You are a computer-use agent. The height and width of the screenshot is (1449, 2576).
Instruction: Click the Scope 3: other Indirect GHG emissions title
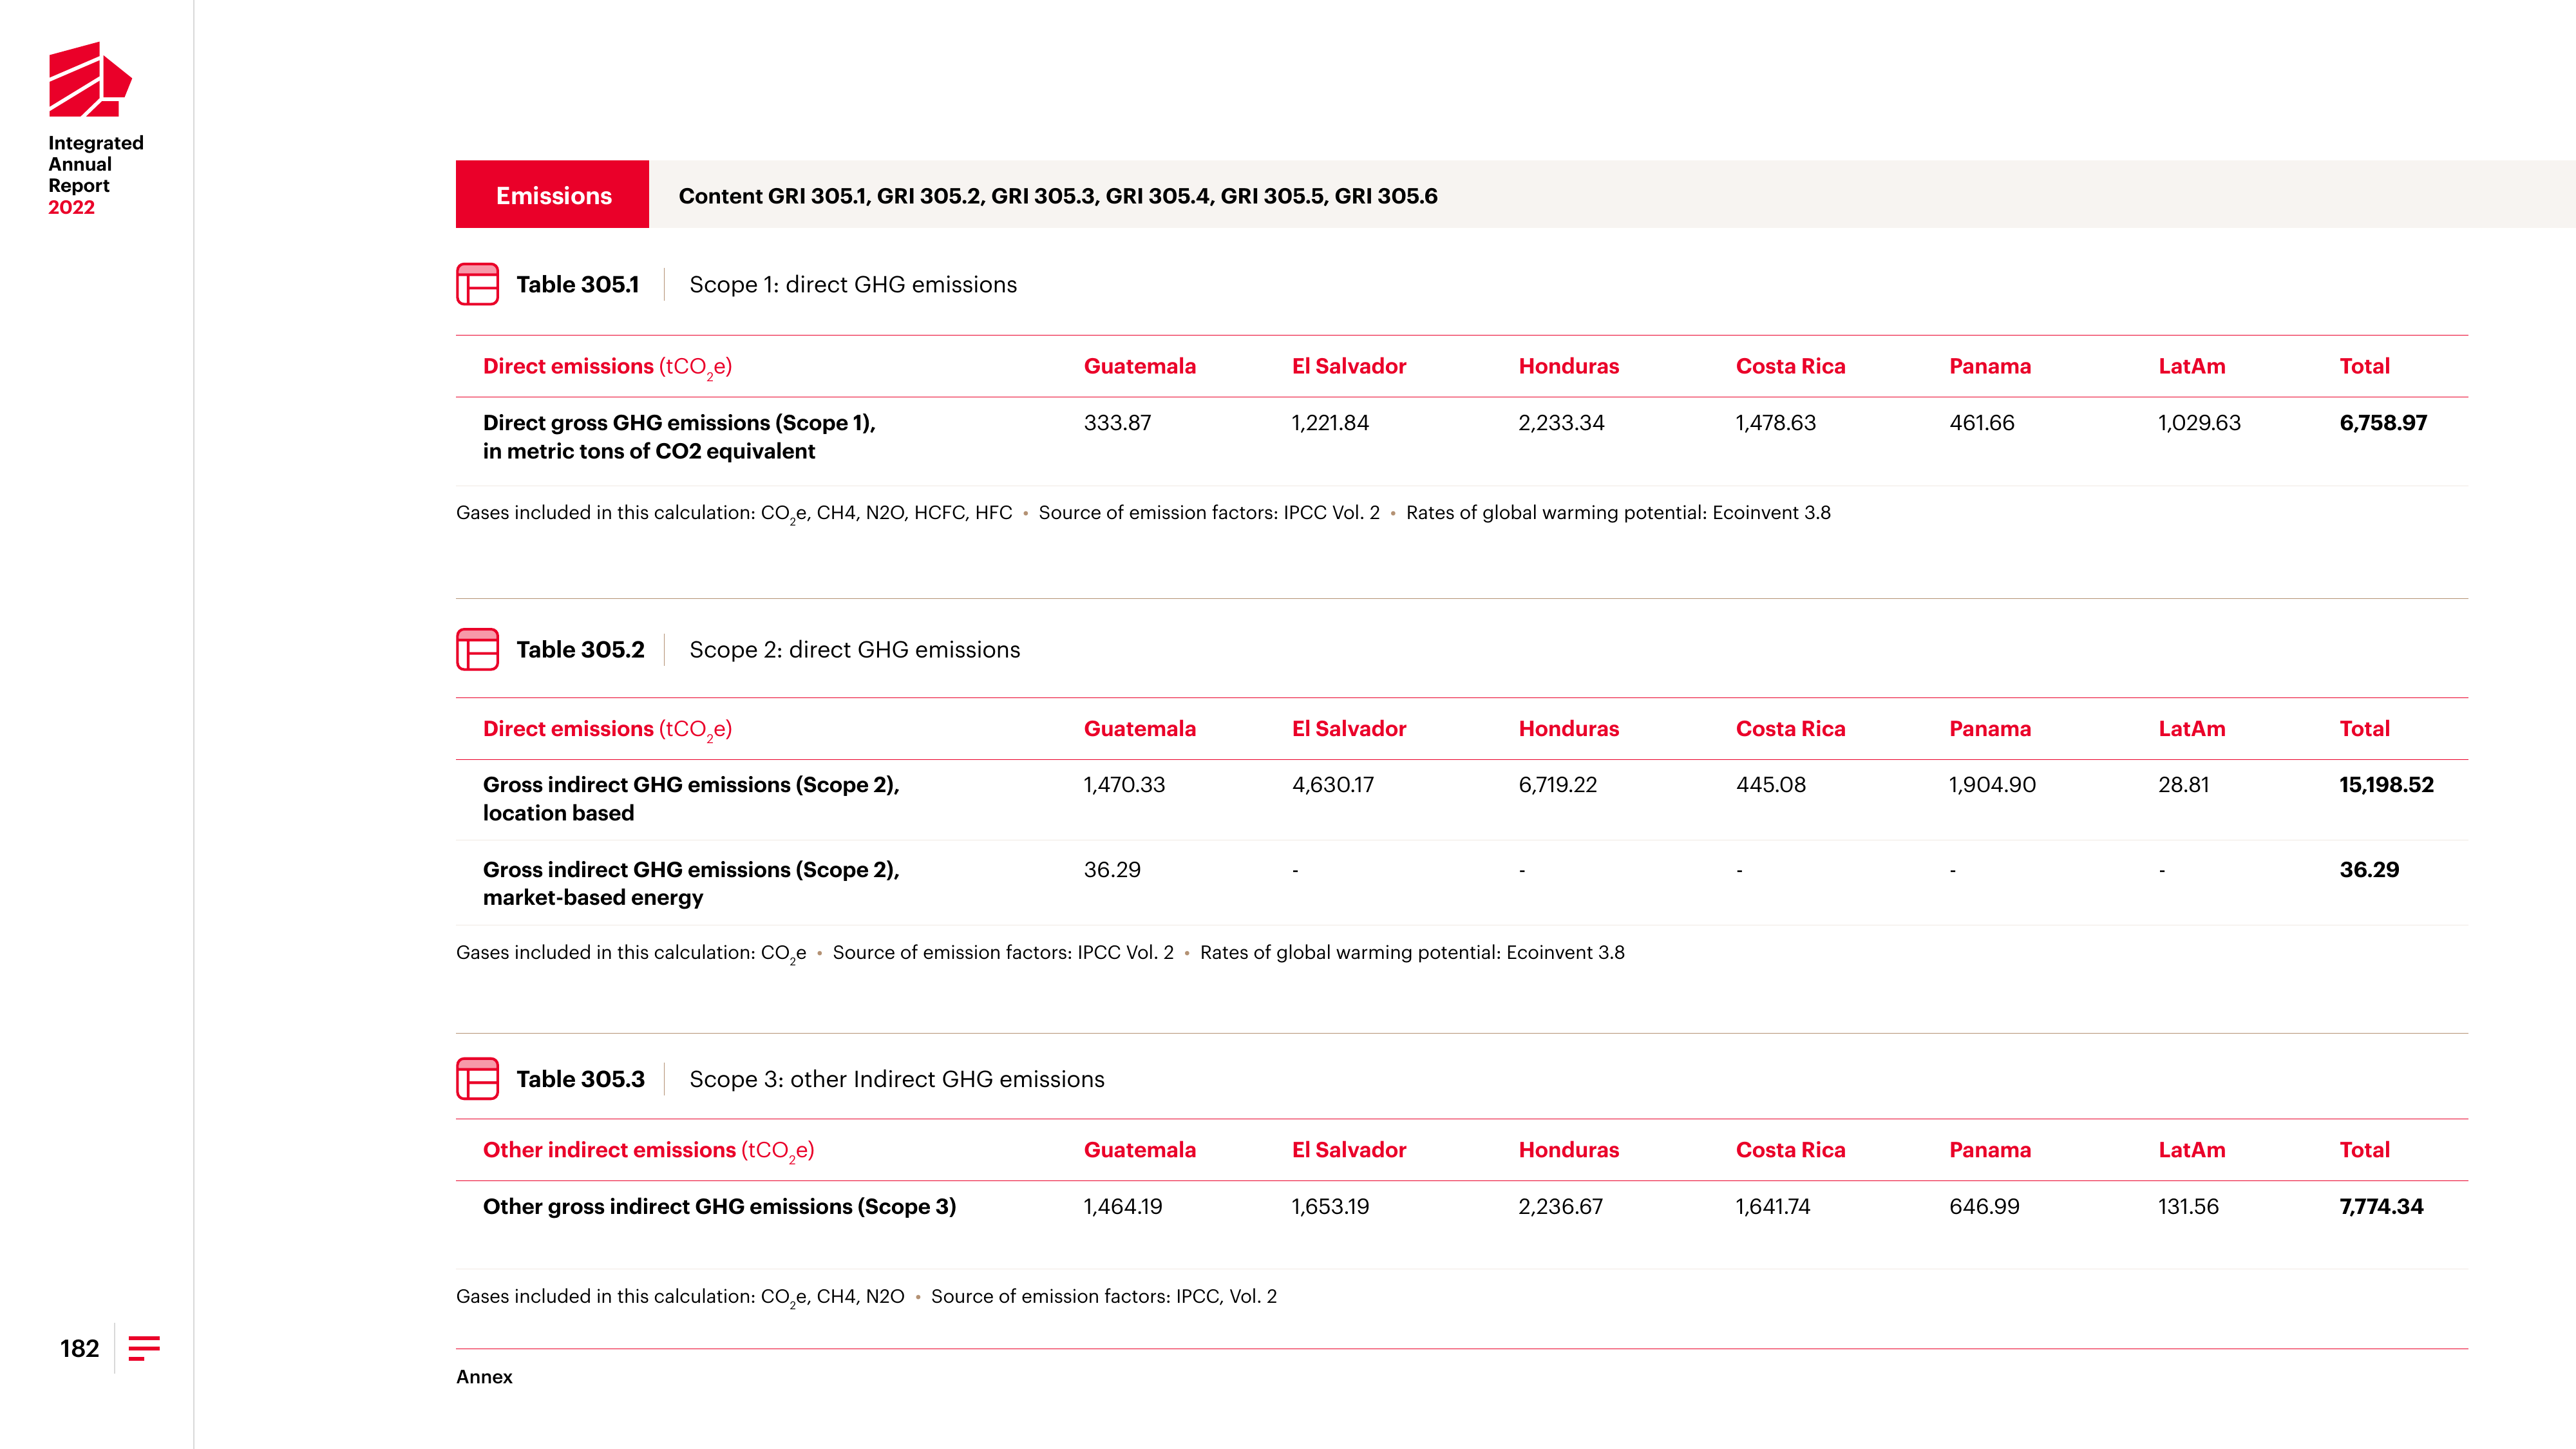(x=896, y=1079)
